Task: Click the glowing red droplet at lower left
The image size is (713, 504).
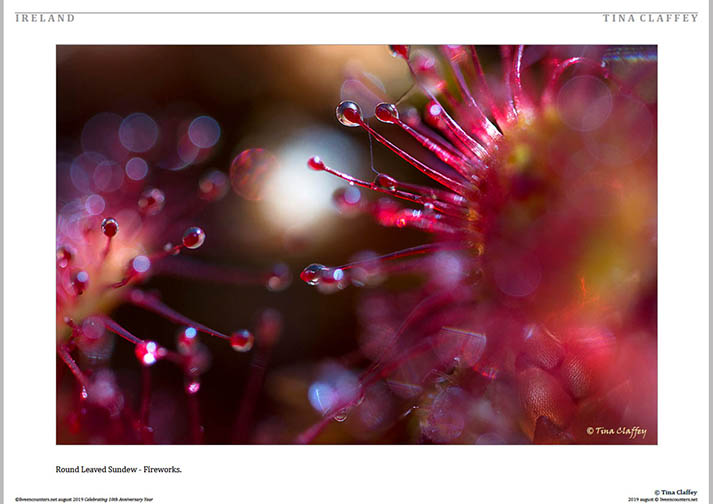Action: pos(149,352)
